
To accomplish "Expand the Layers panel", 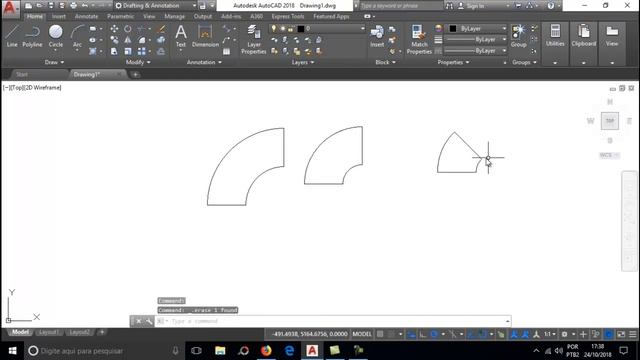I will click(303, 62).
